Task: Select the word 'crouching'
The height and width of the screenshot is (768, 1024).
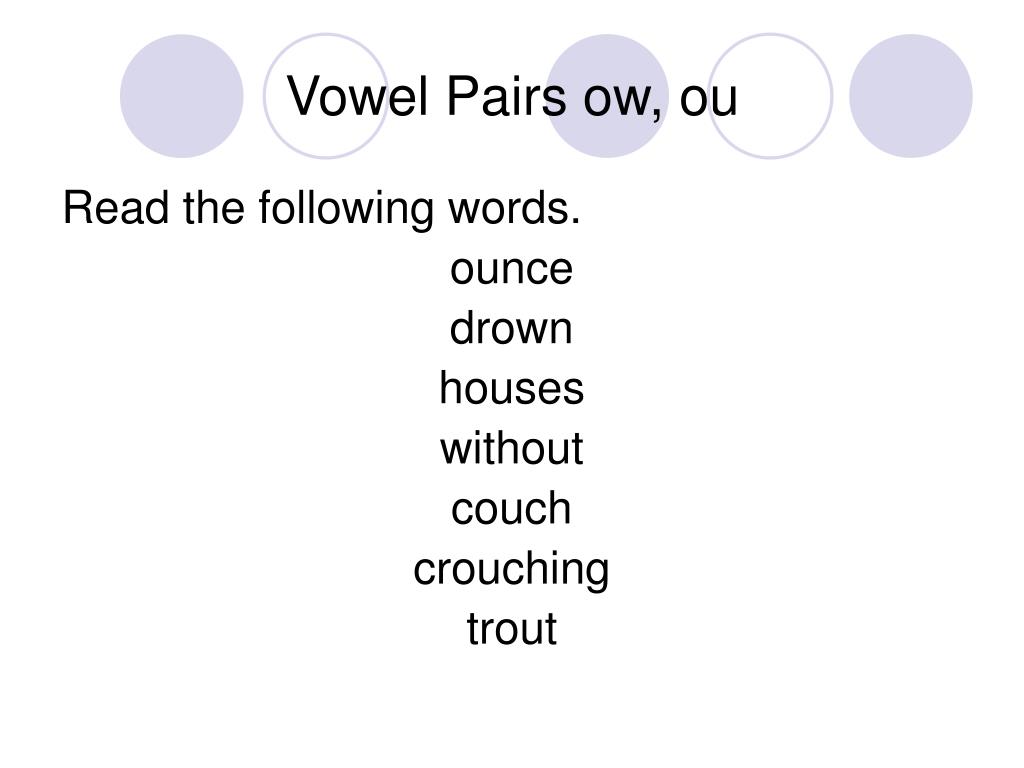Action: (511, 569)
